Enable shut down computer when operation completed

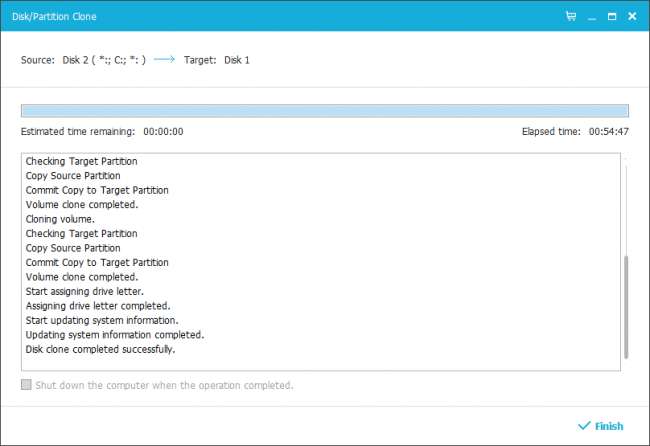[27, 385]
